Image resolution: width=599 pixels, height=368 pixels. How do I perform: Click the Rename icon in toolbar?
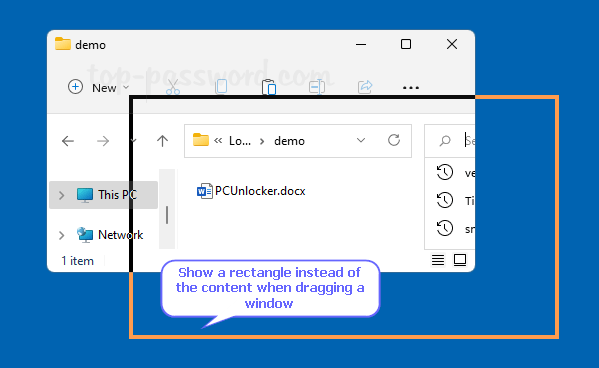317,87
